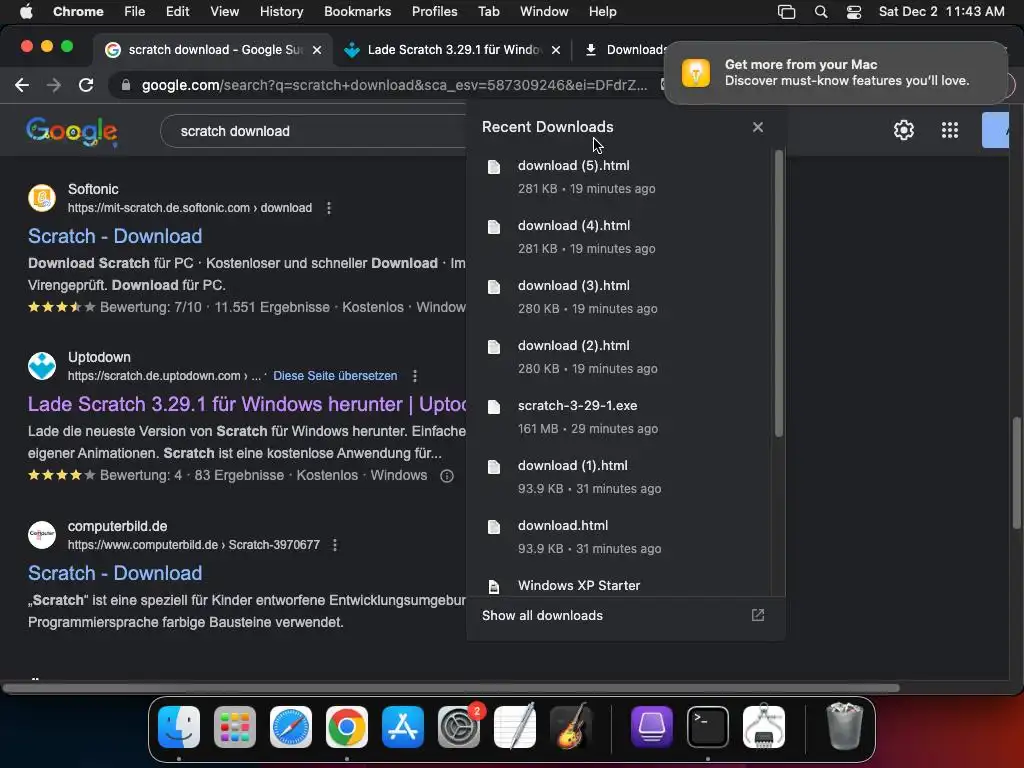Close the Recent Downloads panel
The width and height of the screenshot is (1024, 768).
point(758,127)
